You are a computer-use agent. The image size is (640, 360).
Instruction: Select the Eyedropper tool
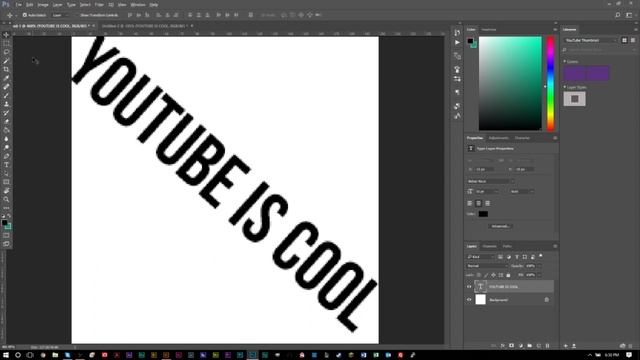(6, 78)
